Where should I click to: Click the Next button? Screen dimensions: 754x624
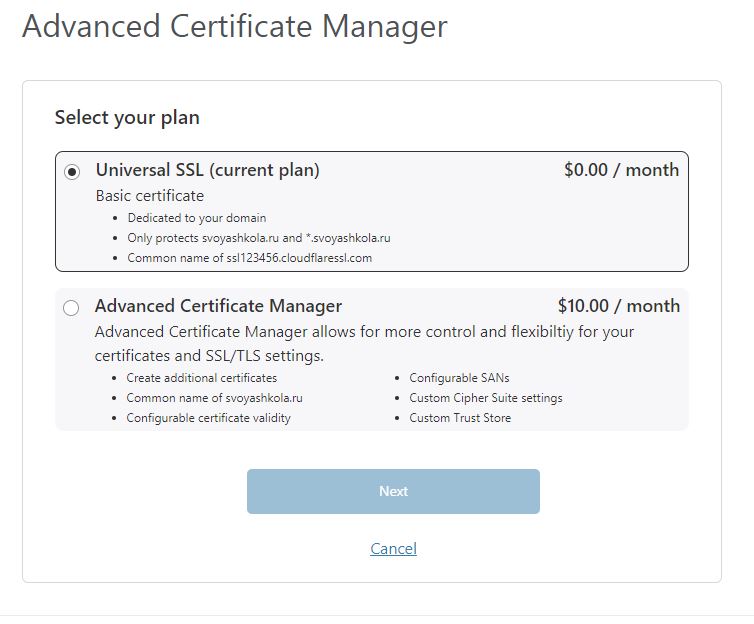[393, 491]
